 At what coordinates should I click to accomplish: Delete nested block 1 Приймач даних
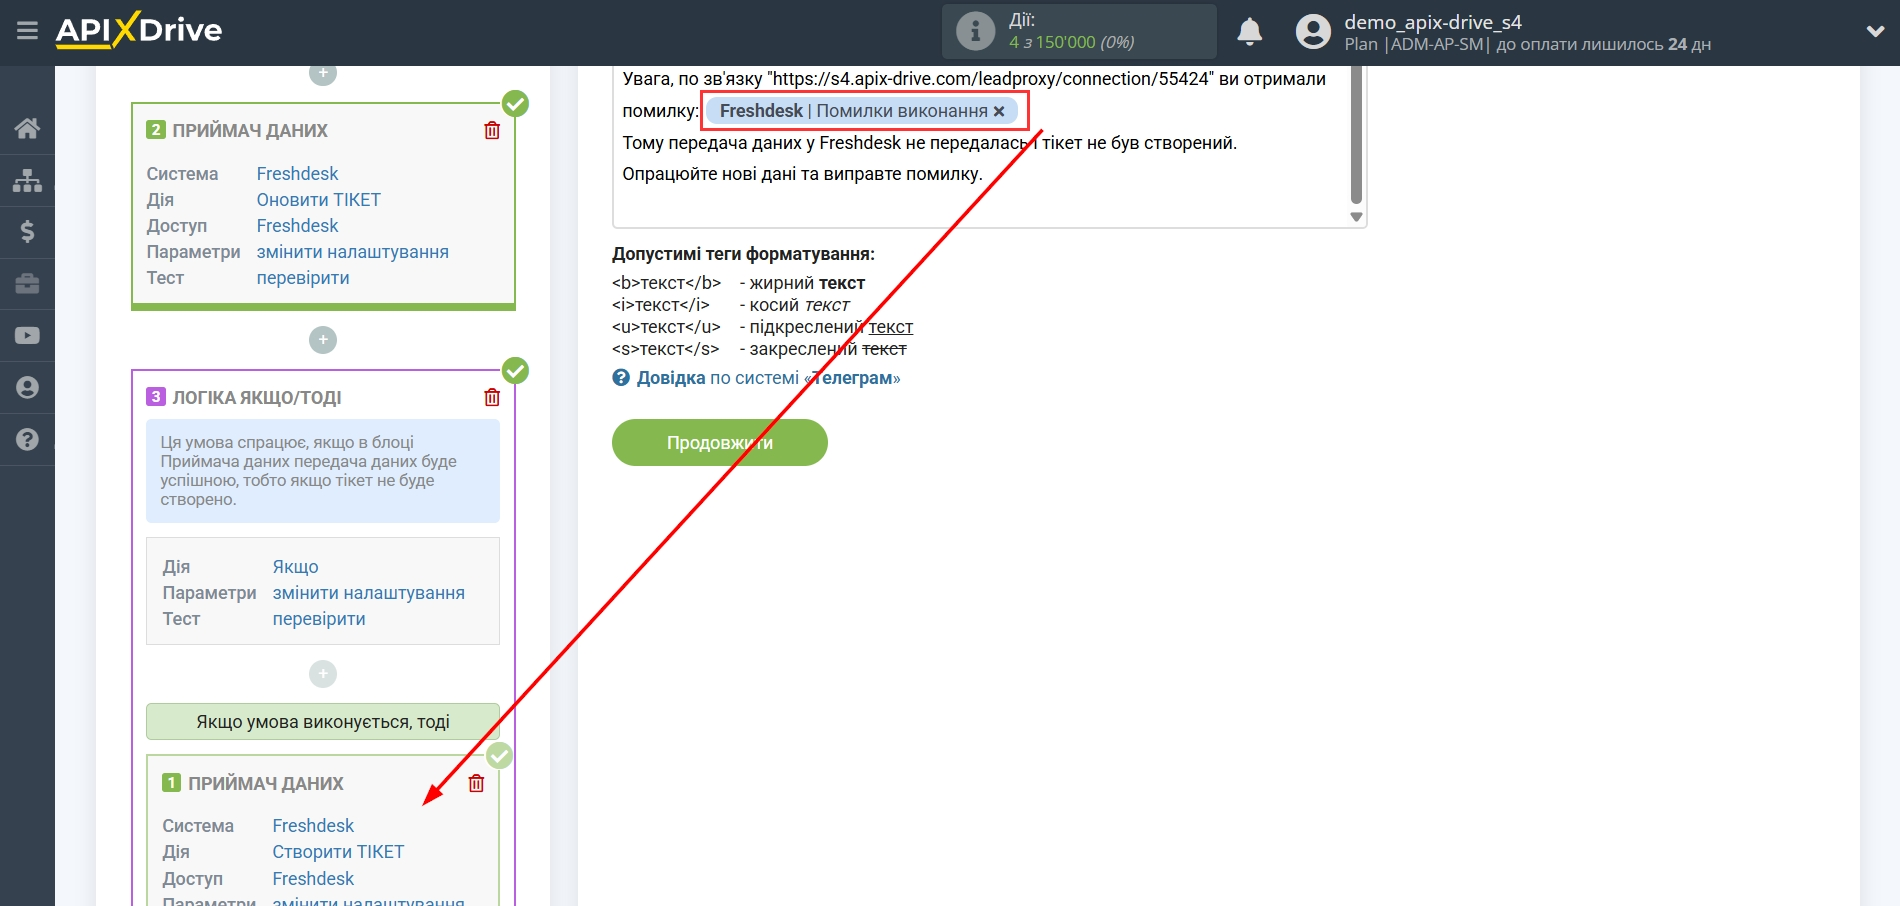point(476,783)
